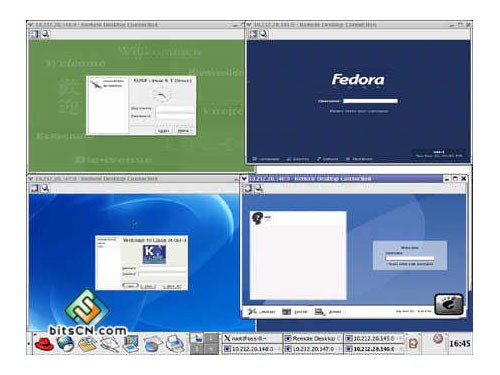
Task: Open the Red Hat main menu
Action: (x=44, y=344)
